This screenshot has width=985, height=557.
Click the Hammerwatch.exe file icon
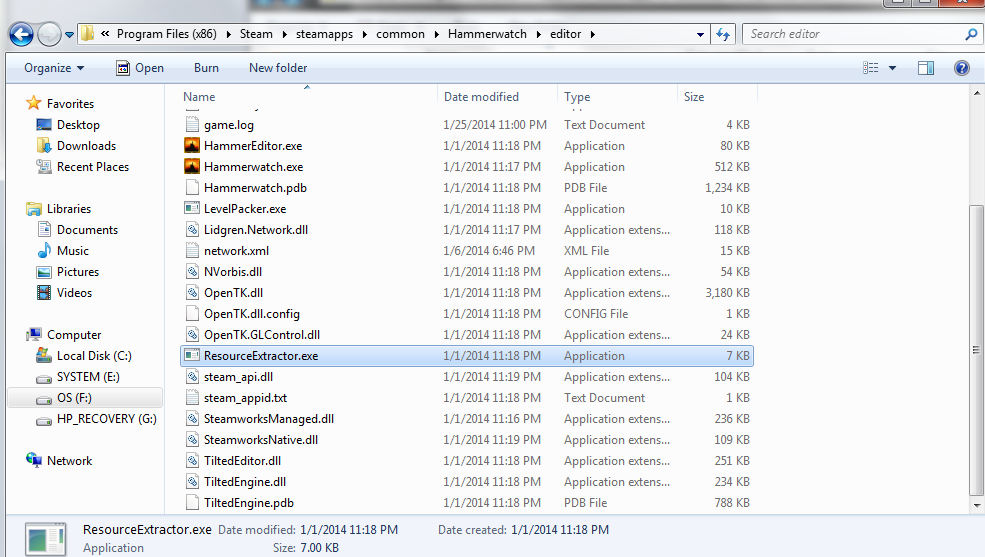tap(192, 166)
